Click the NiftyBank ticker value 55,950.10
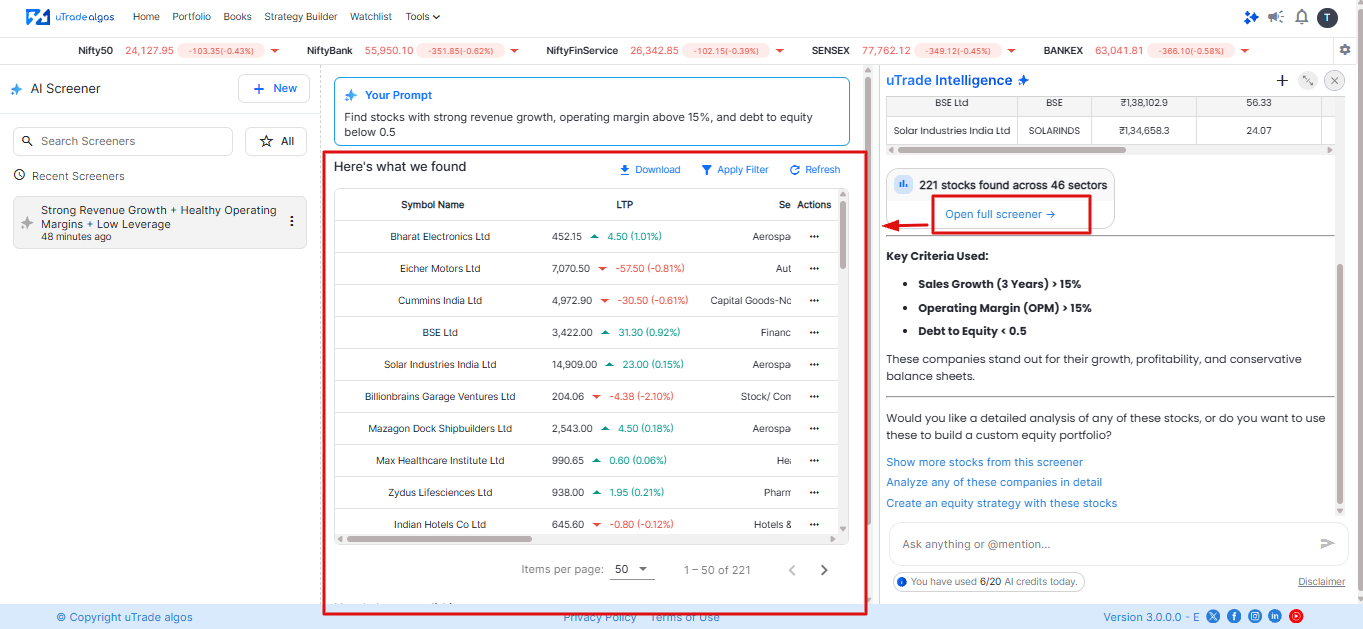Viewport: 1363px width, 629px height. click(x=389, y=50)
